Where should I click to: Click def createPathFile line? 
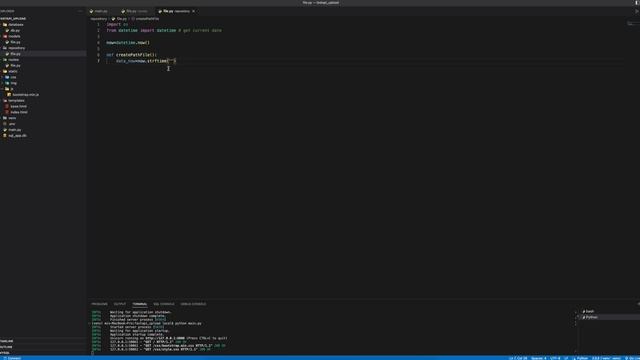[131, 55]
